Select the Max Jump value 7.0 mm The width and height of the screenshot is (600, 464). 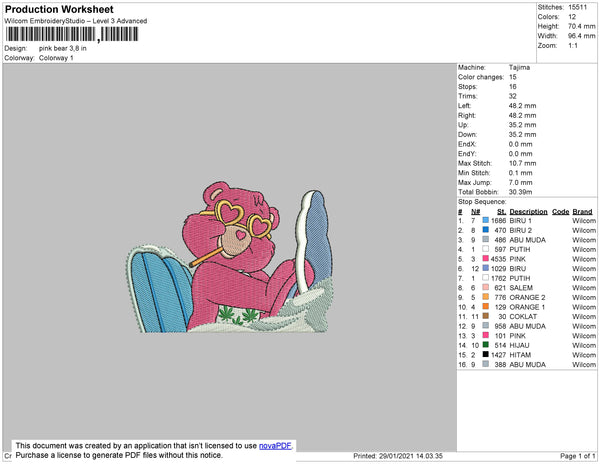(x=520, y=182)
